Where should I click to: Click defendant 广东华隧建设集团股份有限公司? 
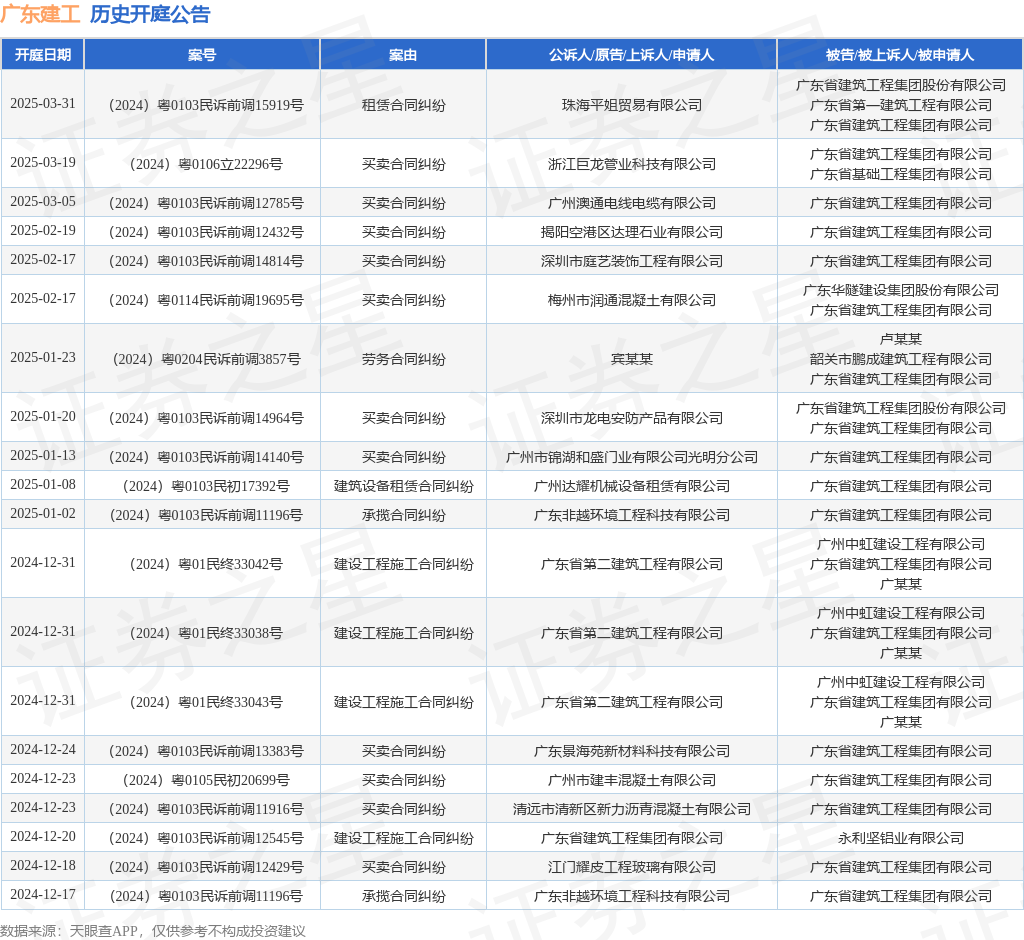click(901, 290)
